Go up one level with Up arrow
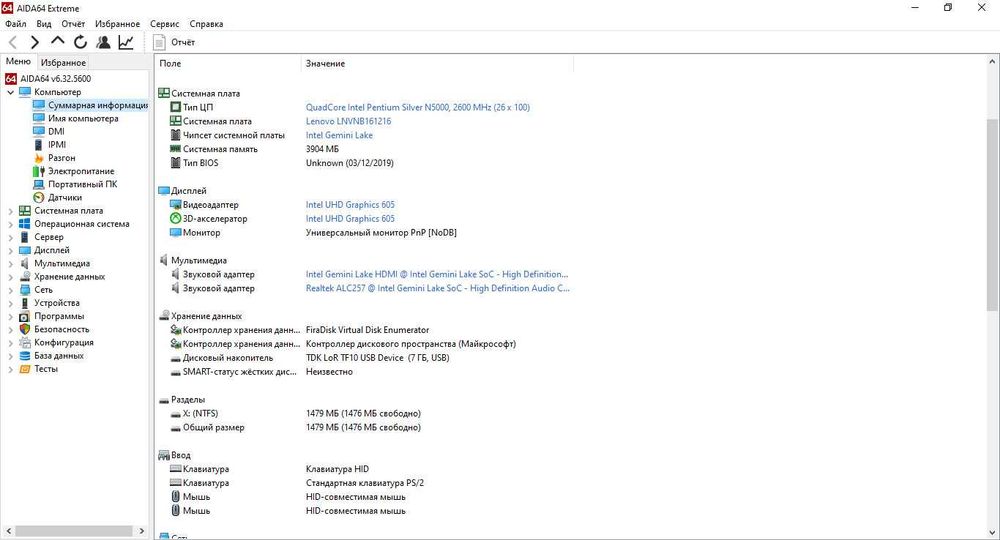1000x540 pixels. pyautogui.click(x=57, y=41)
